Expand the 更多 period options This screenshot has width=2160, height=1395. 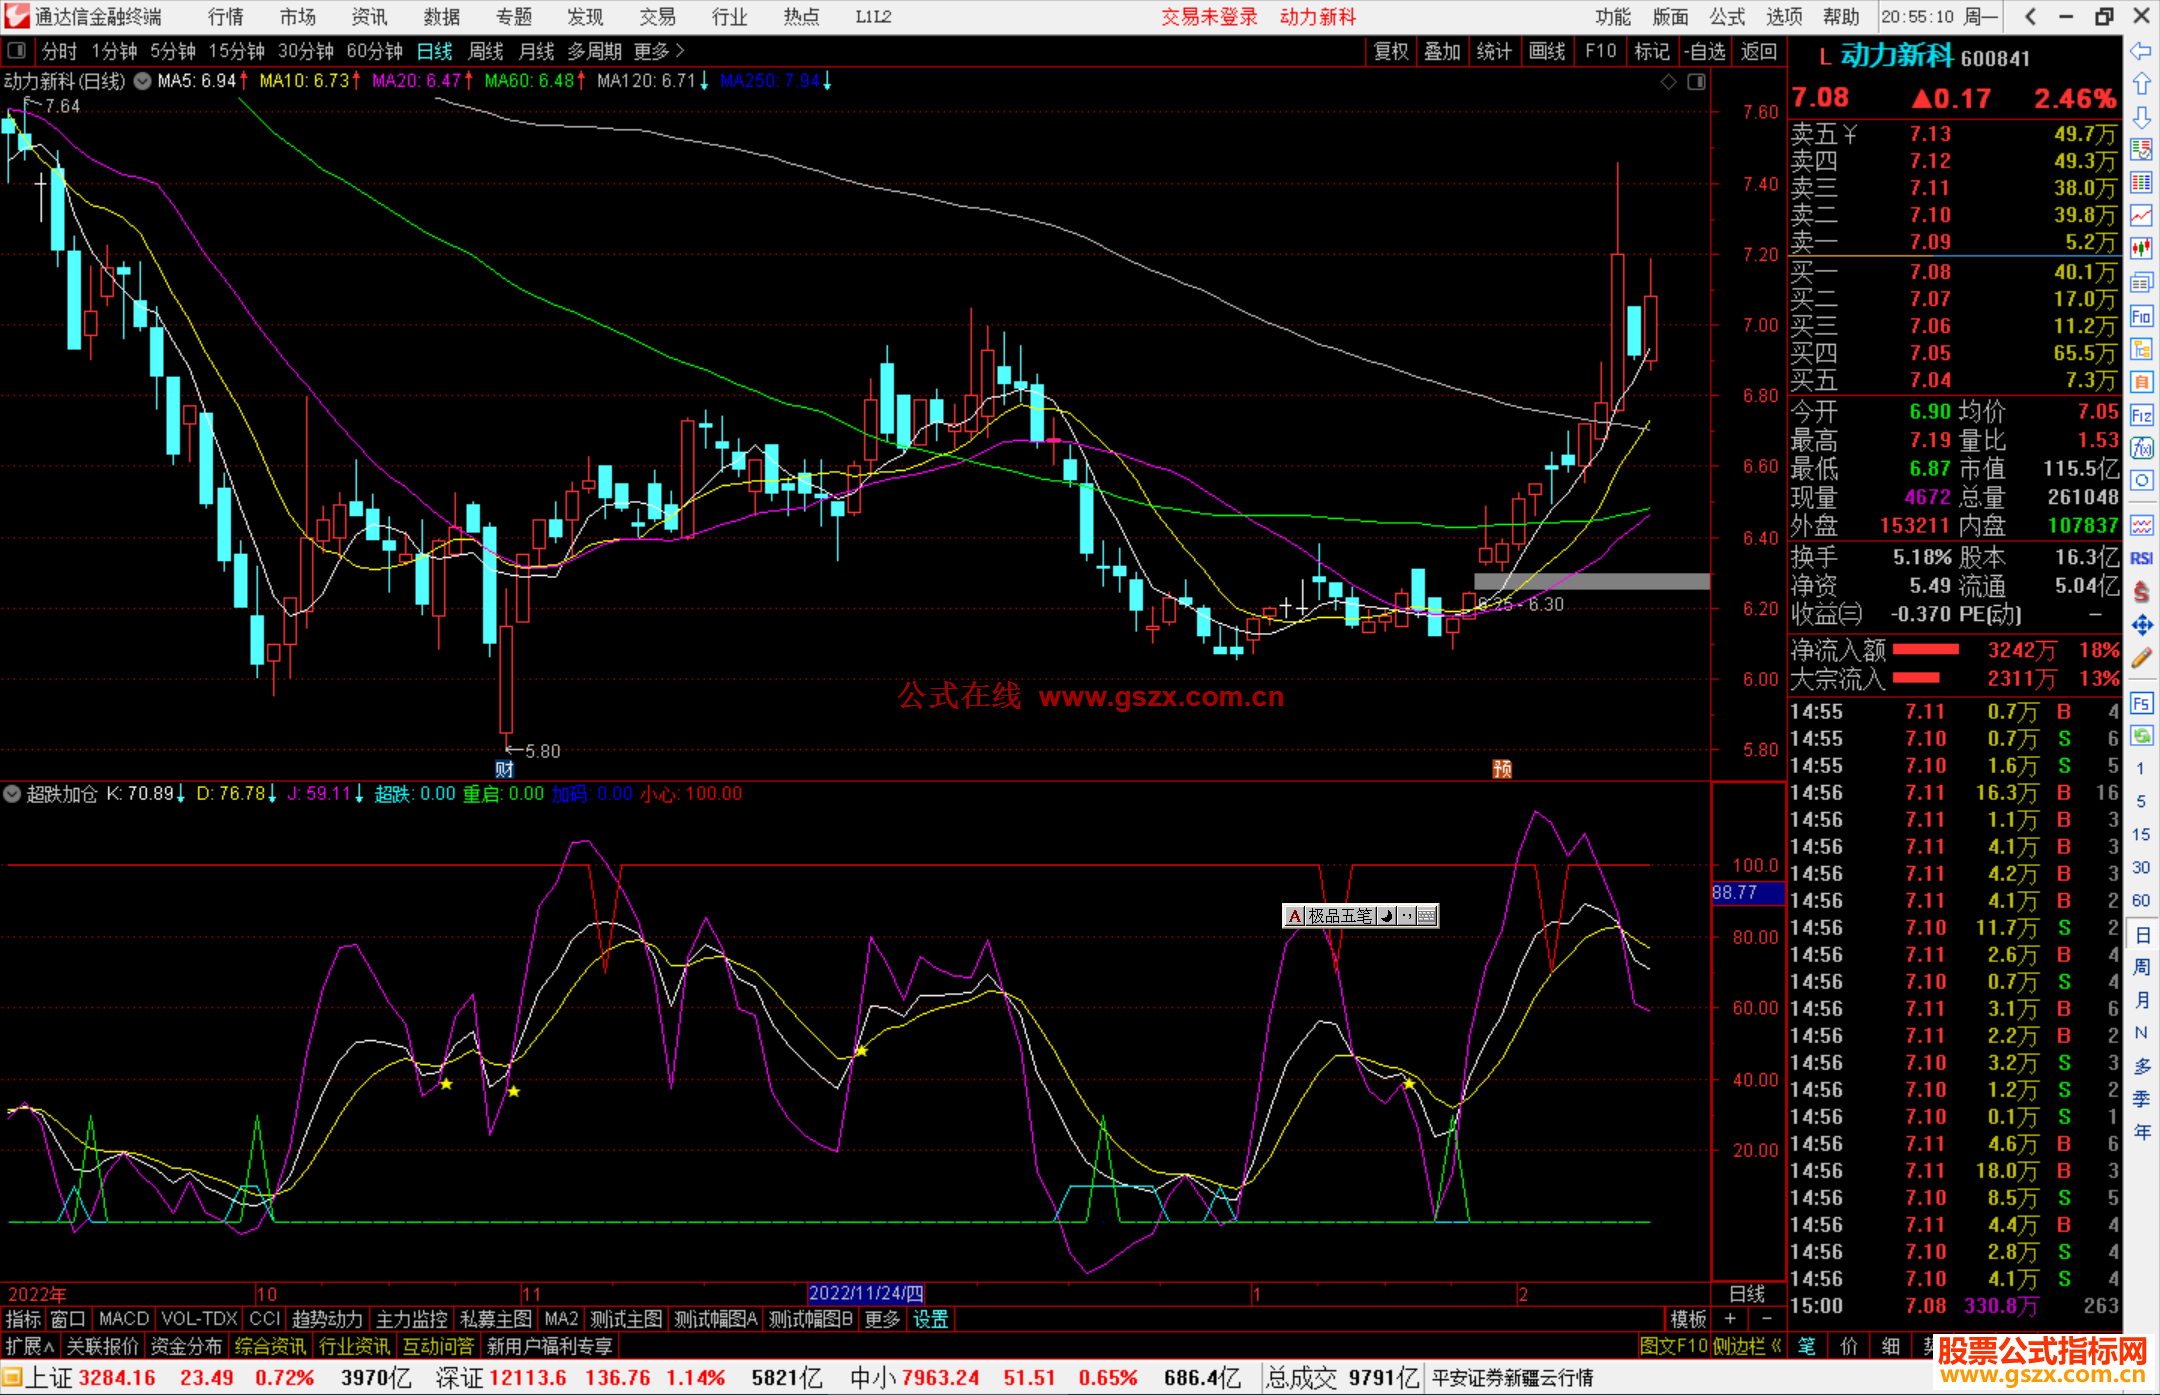[658, 51]
